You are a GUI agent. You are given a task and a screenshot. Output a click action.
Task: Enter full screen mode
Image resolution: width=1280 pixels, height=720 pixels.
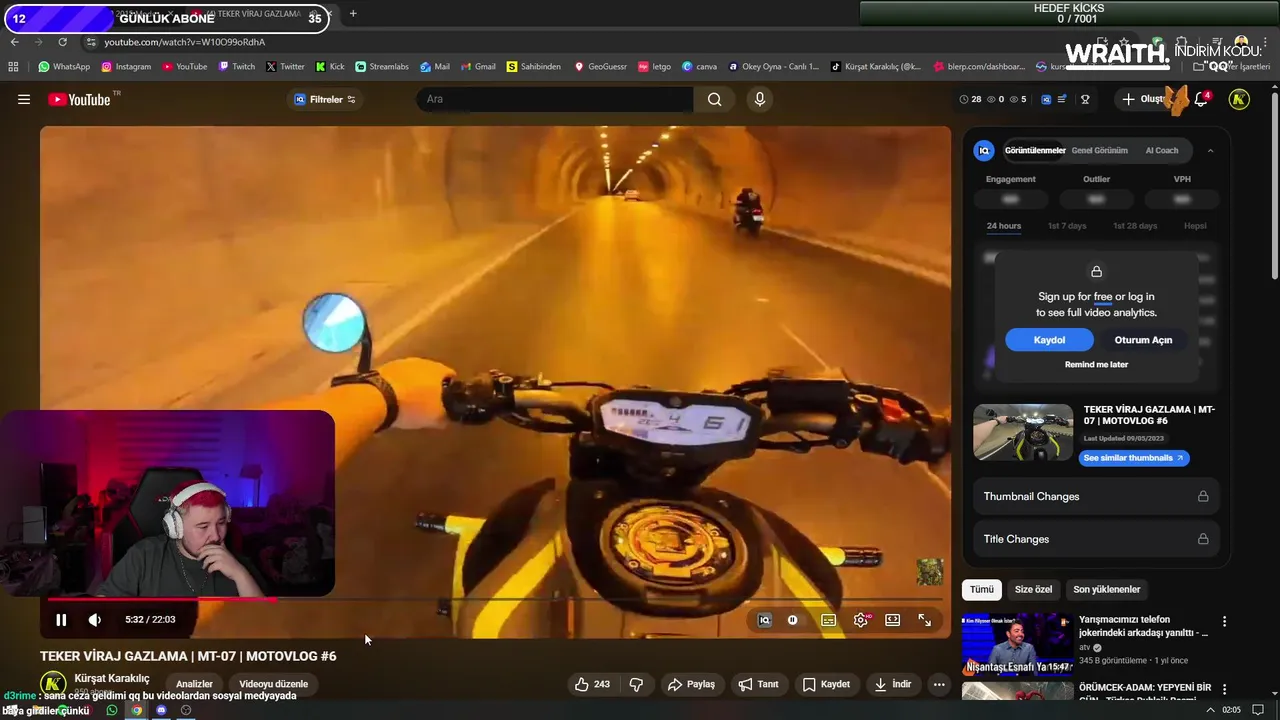pyautogui.click(x=925, y=620)
